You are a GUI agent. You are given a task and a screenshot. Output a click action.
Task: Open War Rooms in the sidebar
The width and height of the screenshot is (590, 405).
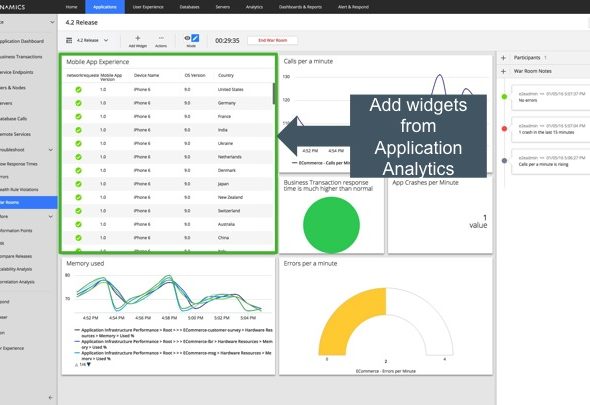[x=29, y=202]
